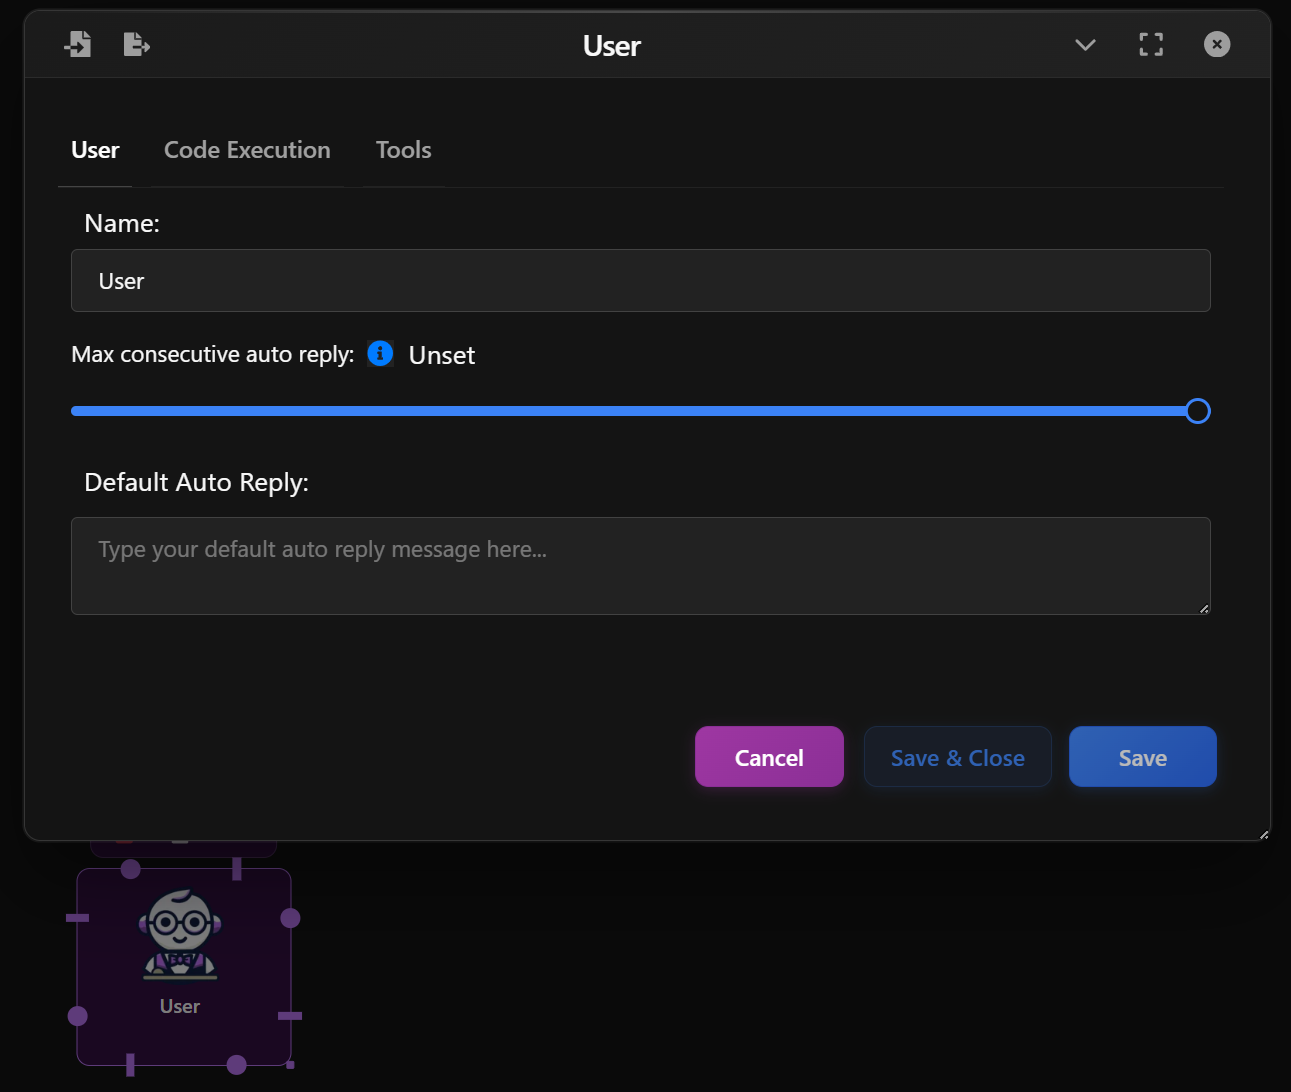Open the Tools tab
Viewport: 1291px width, 1092px height.
[x=403, y=150]
